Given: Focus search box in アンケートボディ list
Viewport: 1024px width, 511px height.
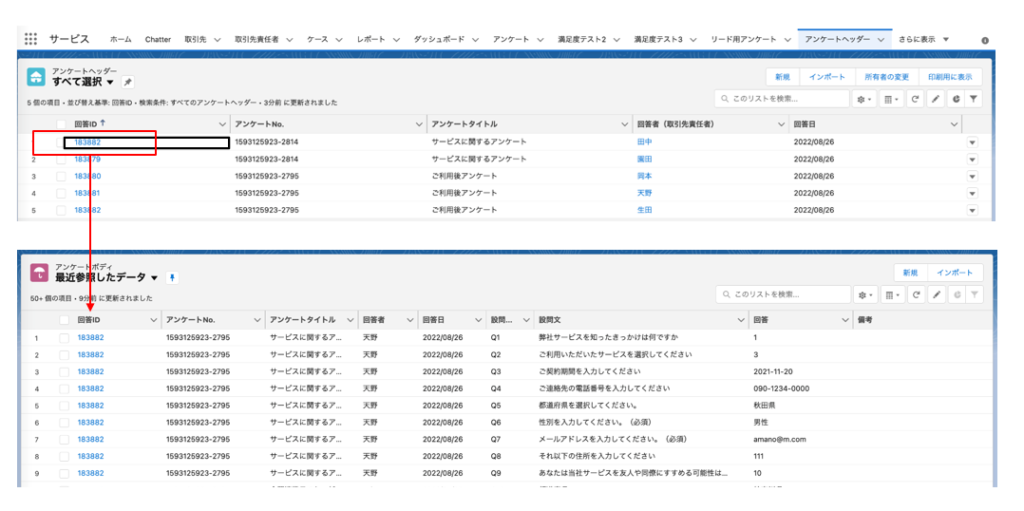Looking at the screenshot, I should click(782, 295).
